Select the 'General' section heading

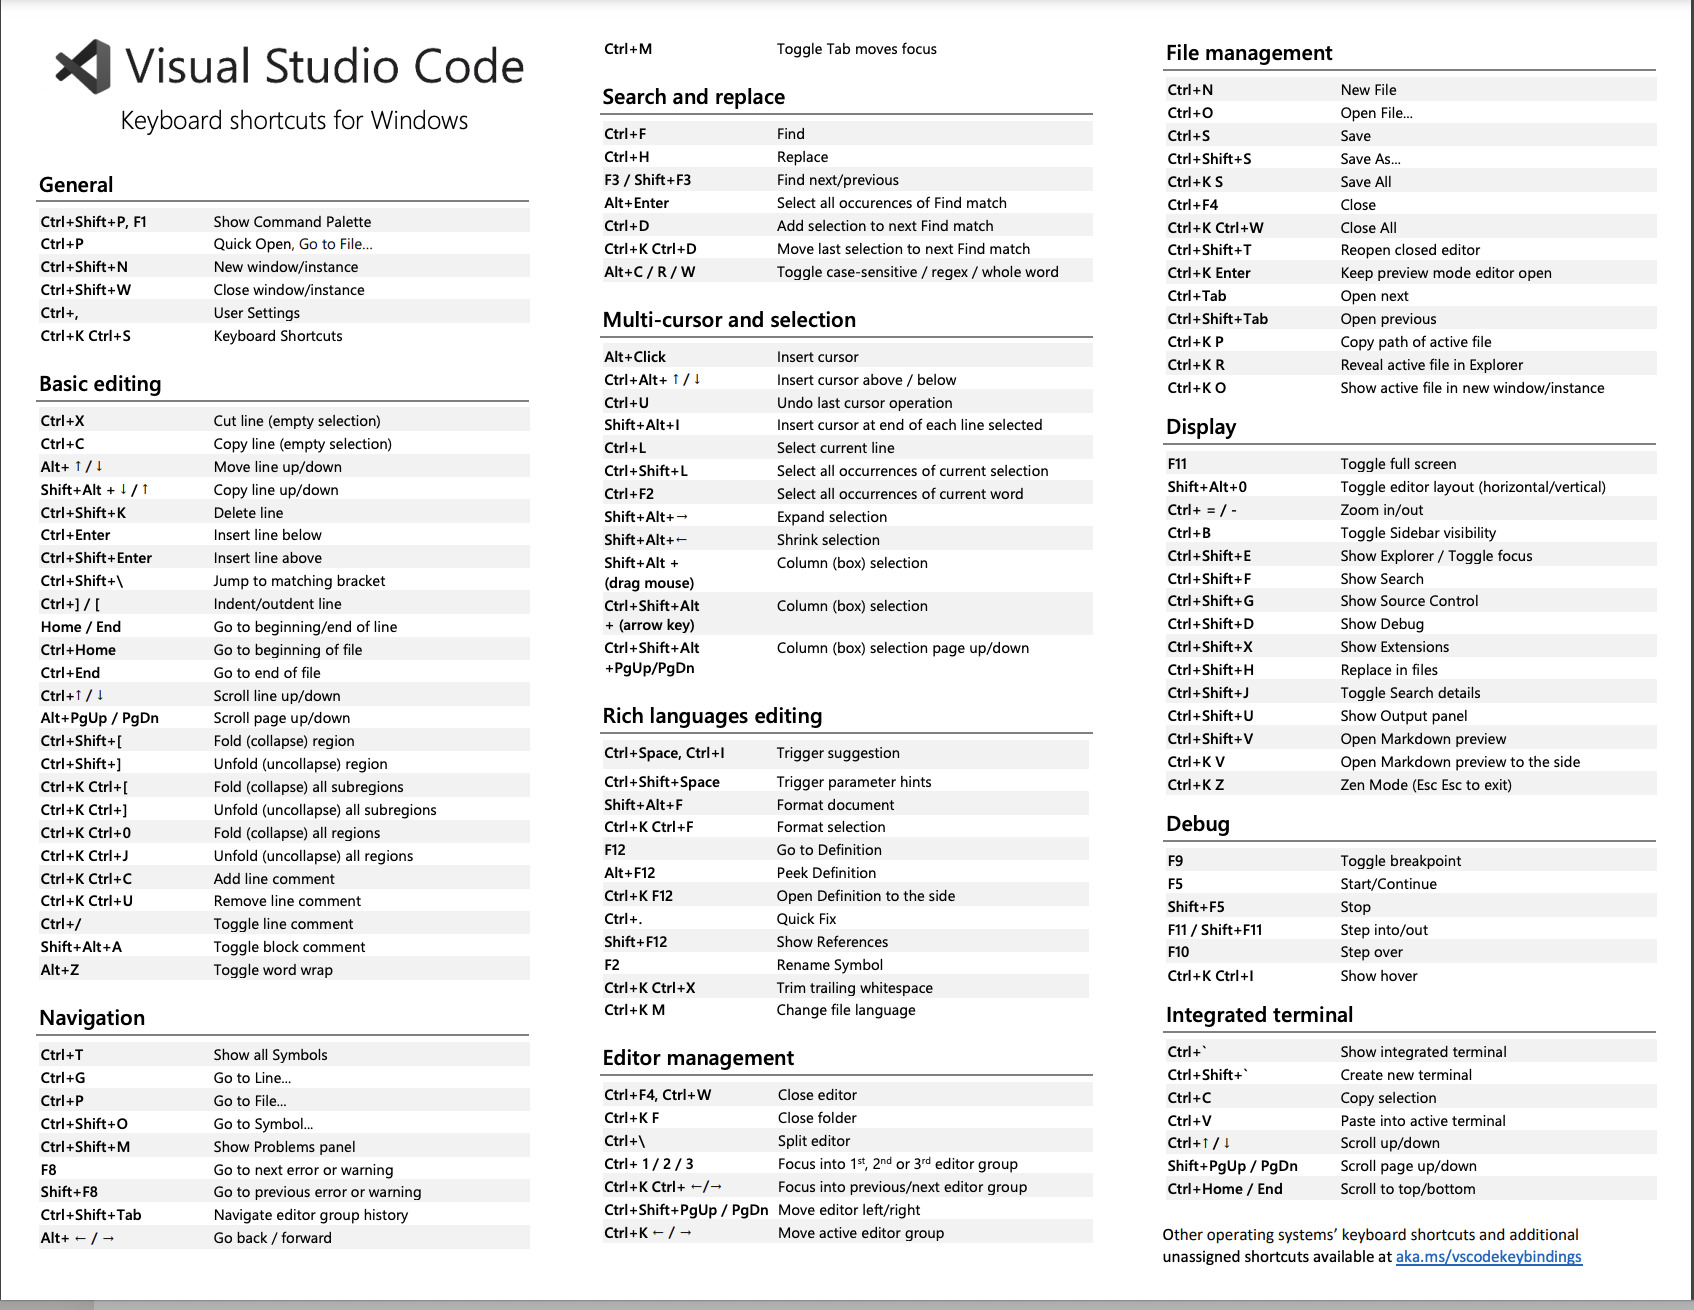(x=75, y=184)
